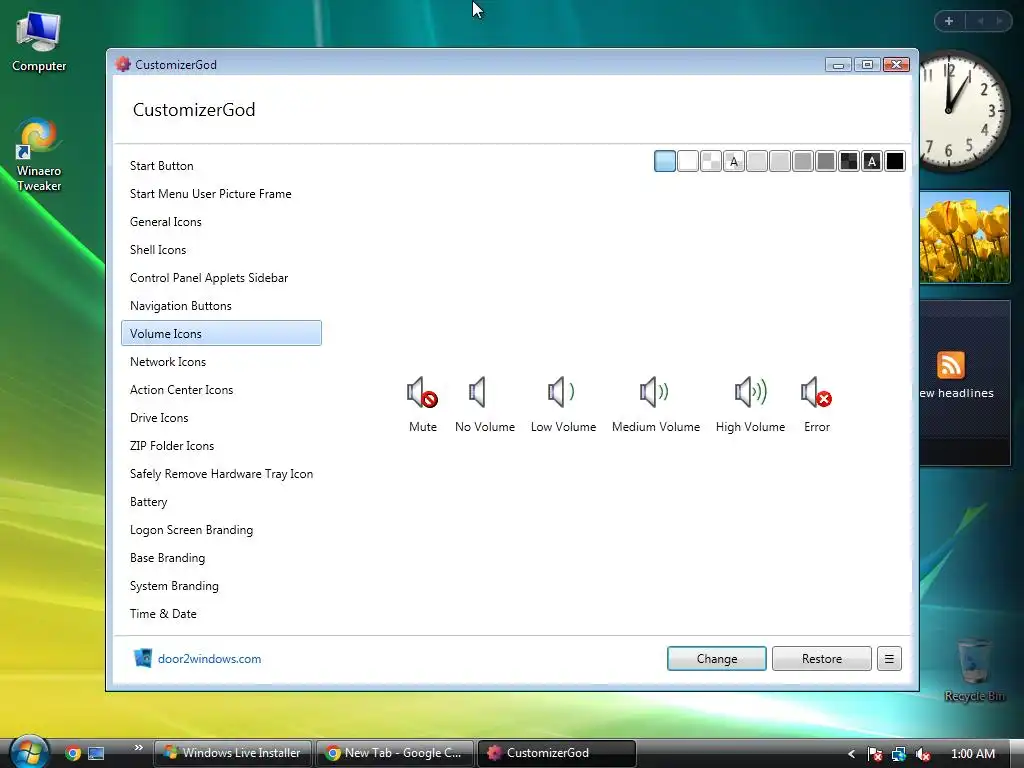Click CustomizerGod taskbar button
This screenshot has width=1024, height=768.
(x=557, y=753)
